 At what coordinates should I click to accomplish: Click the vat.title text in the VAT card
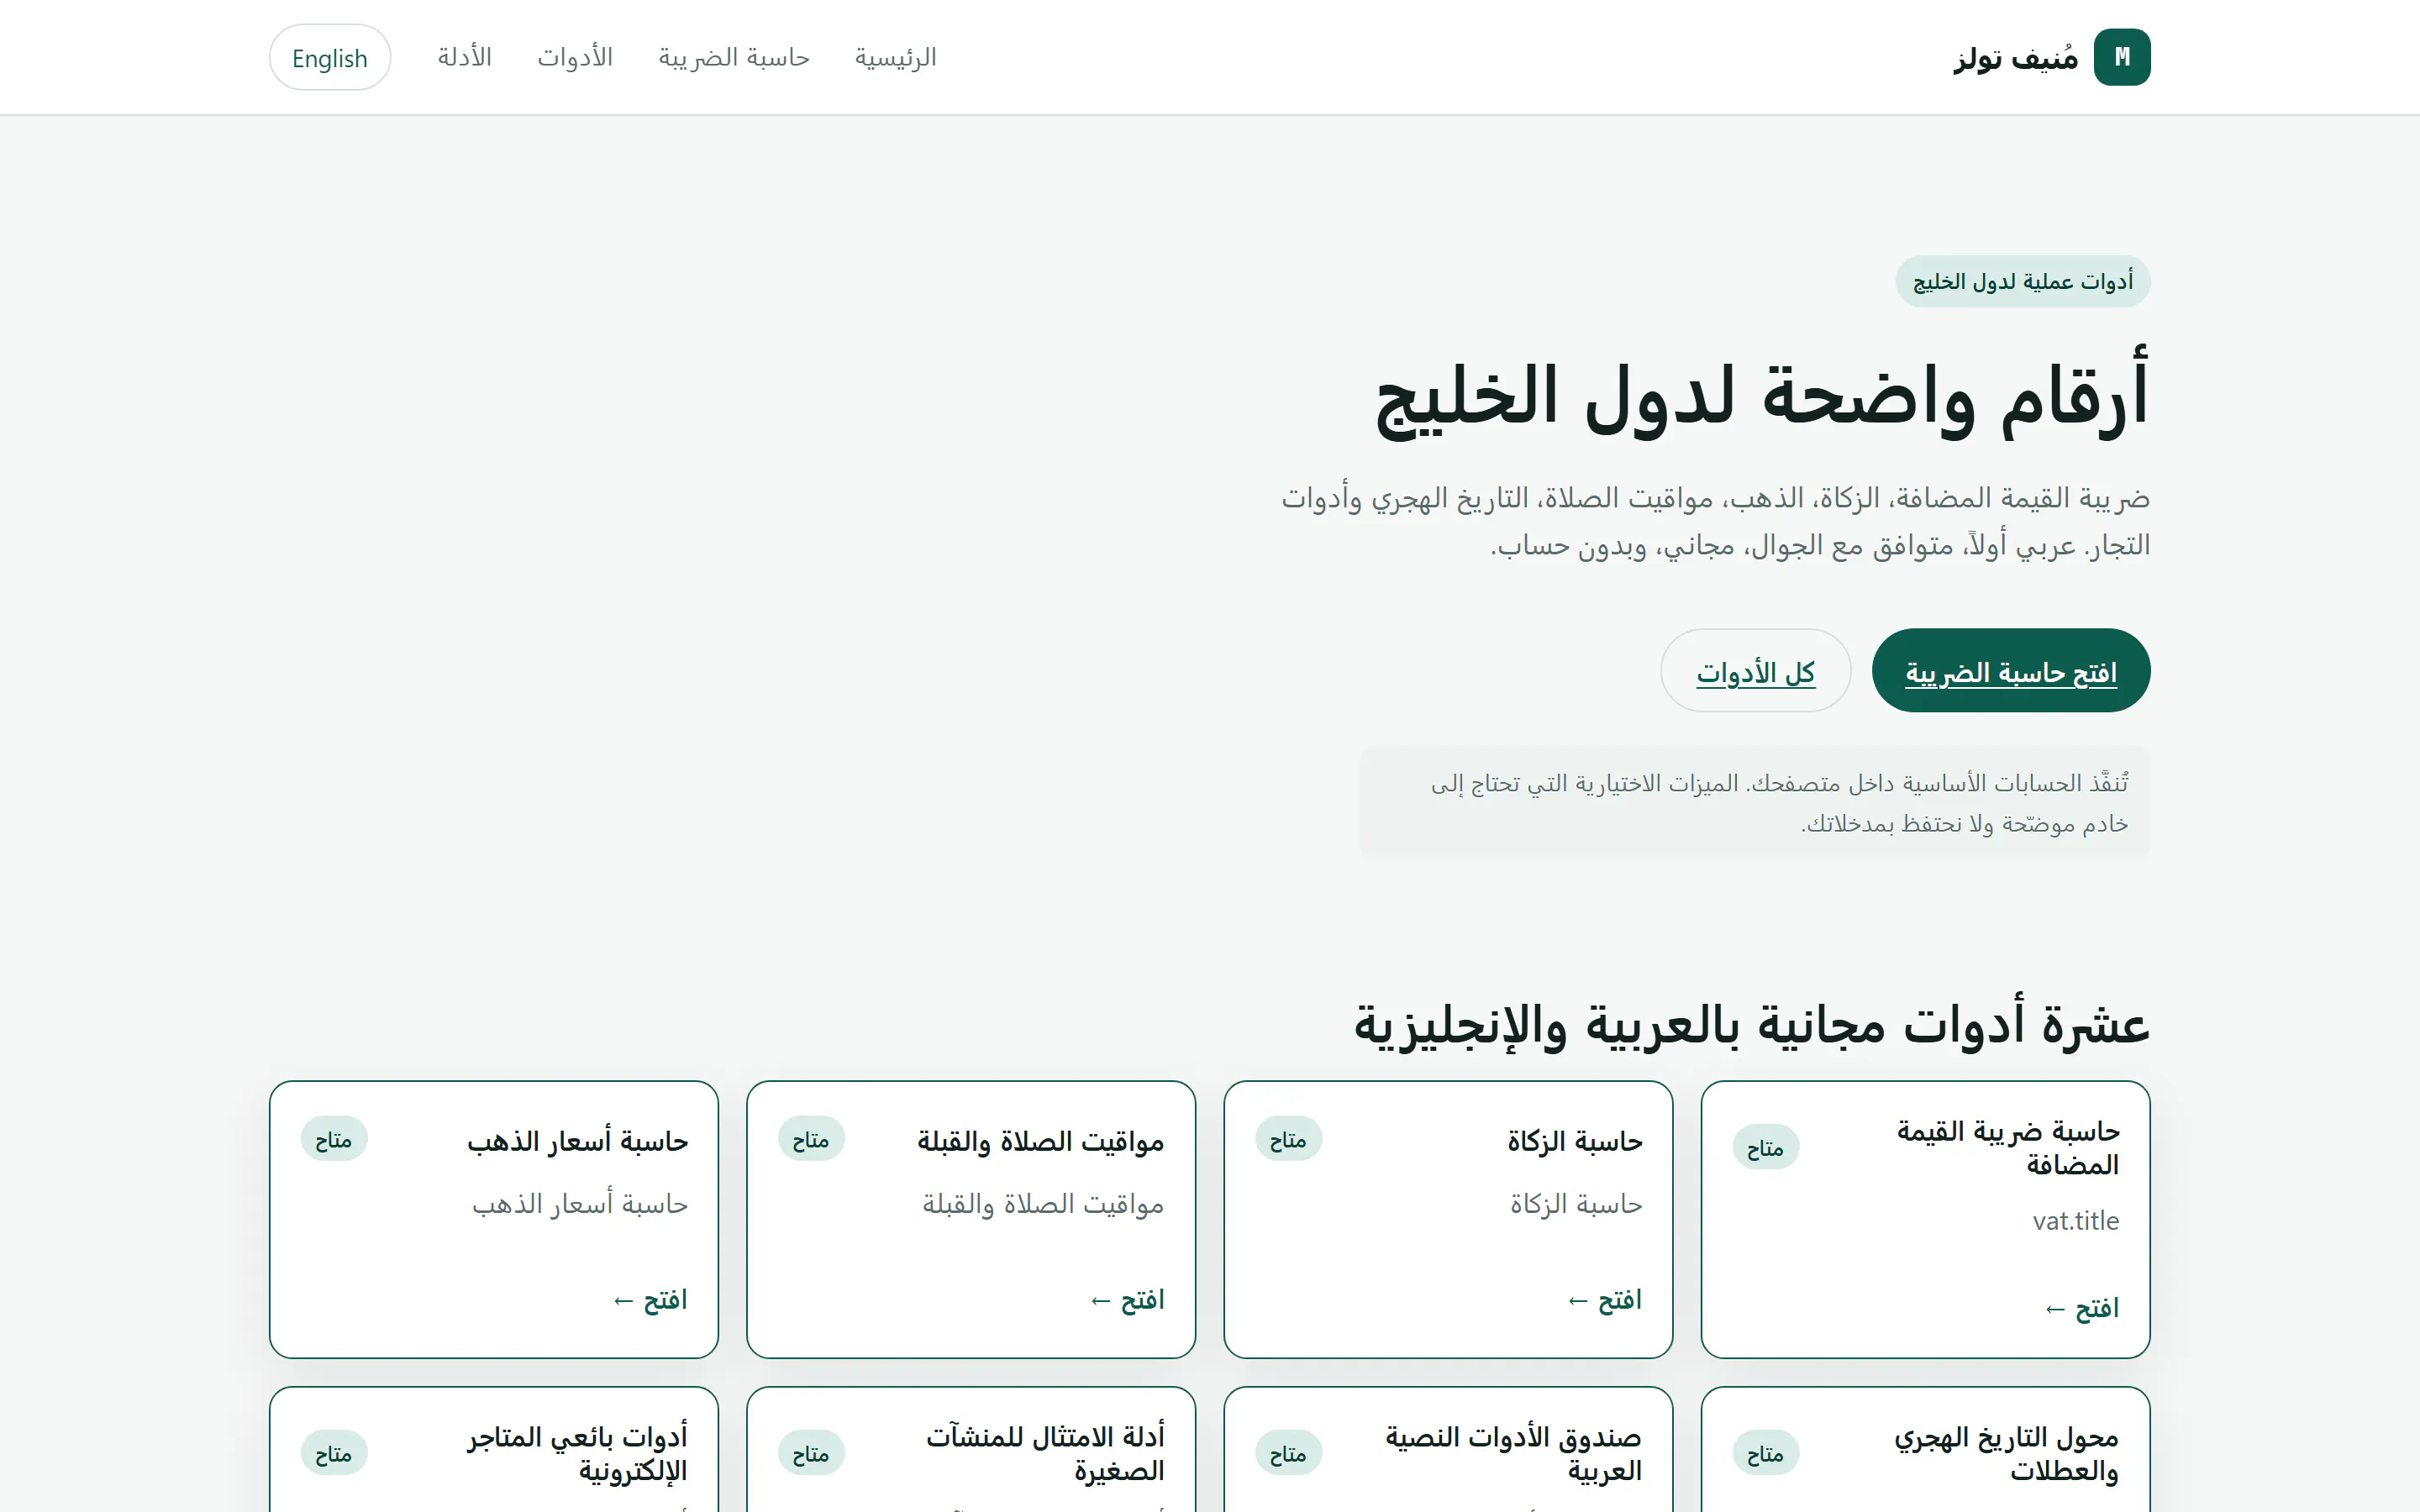pos(2076,1220)
